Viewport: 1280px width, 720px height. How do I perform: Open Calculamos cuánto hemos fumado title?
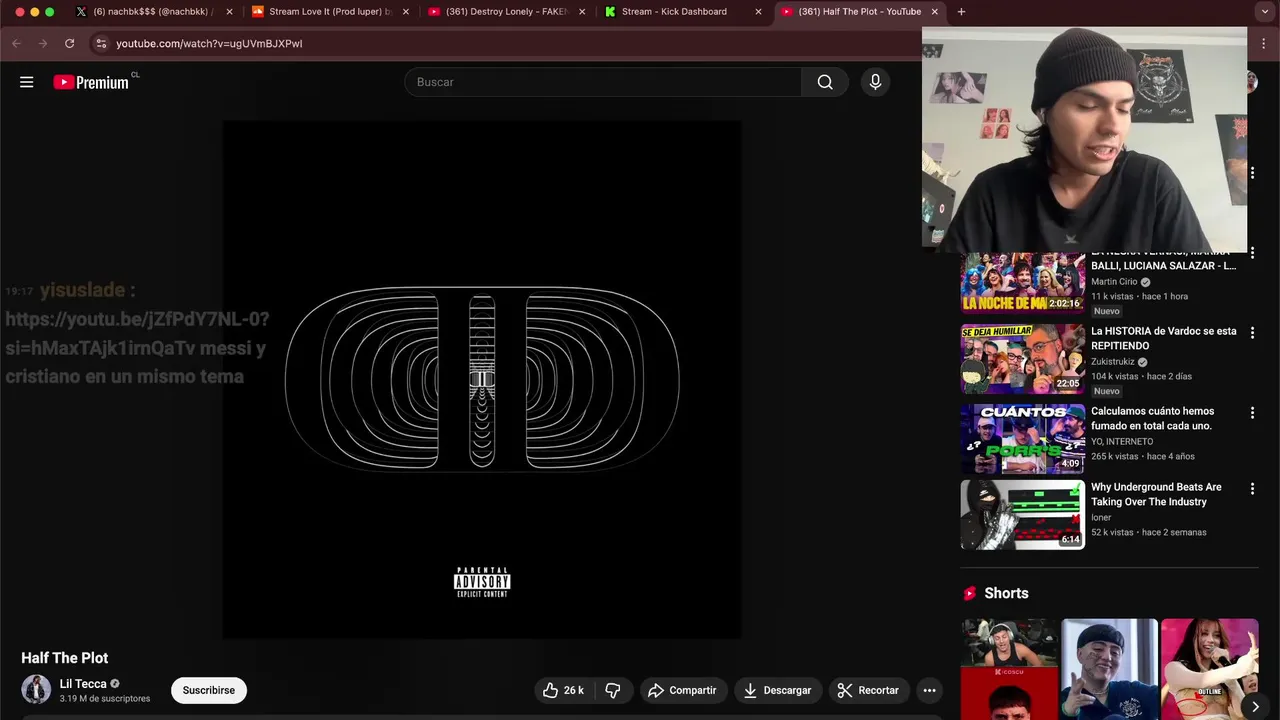[x=1152, y=418]
